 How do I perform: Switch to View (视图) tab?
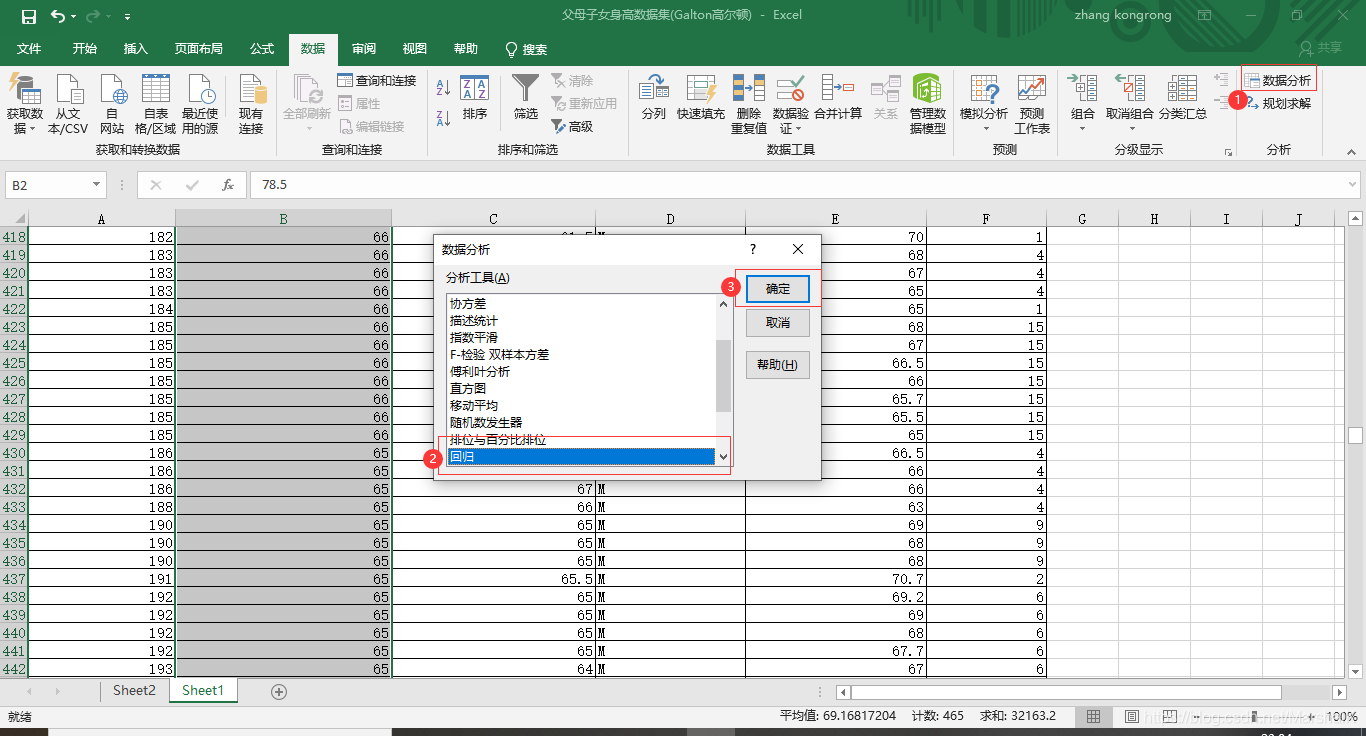click(414, 49)
